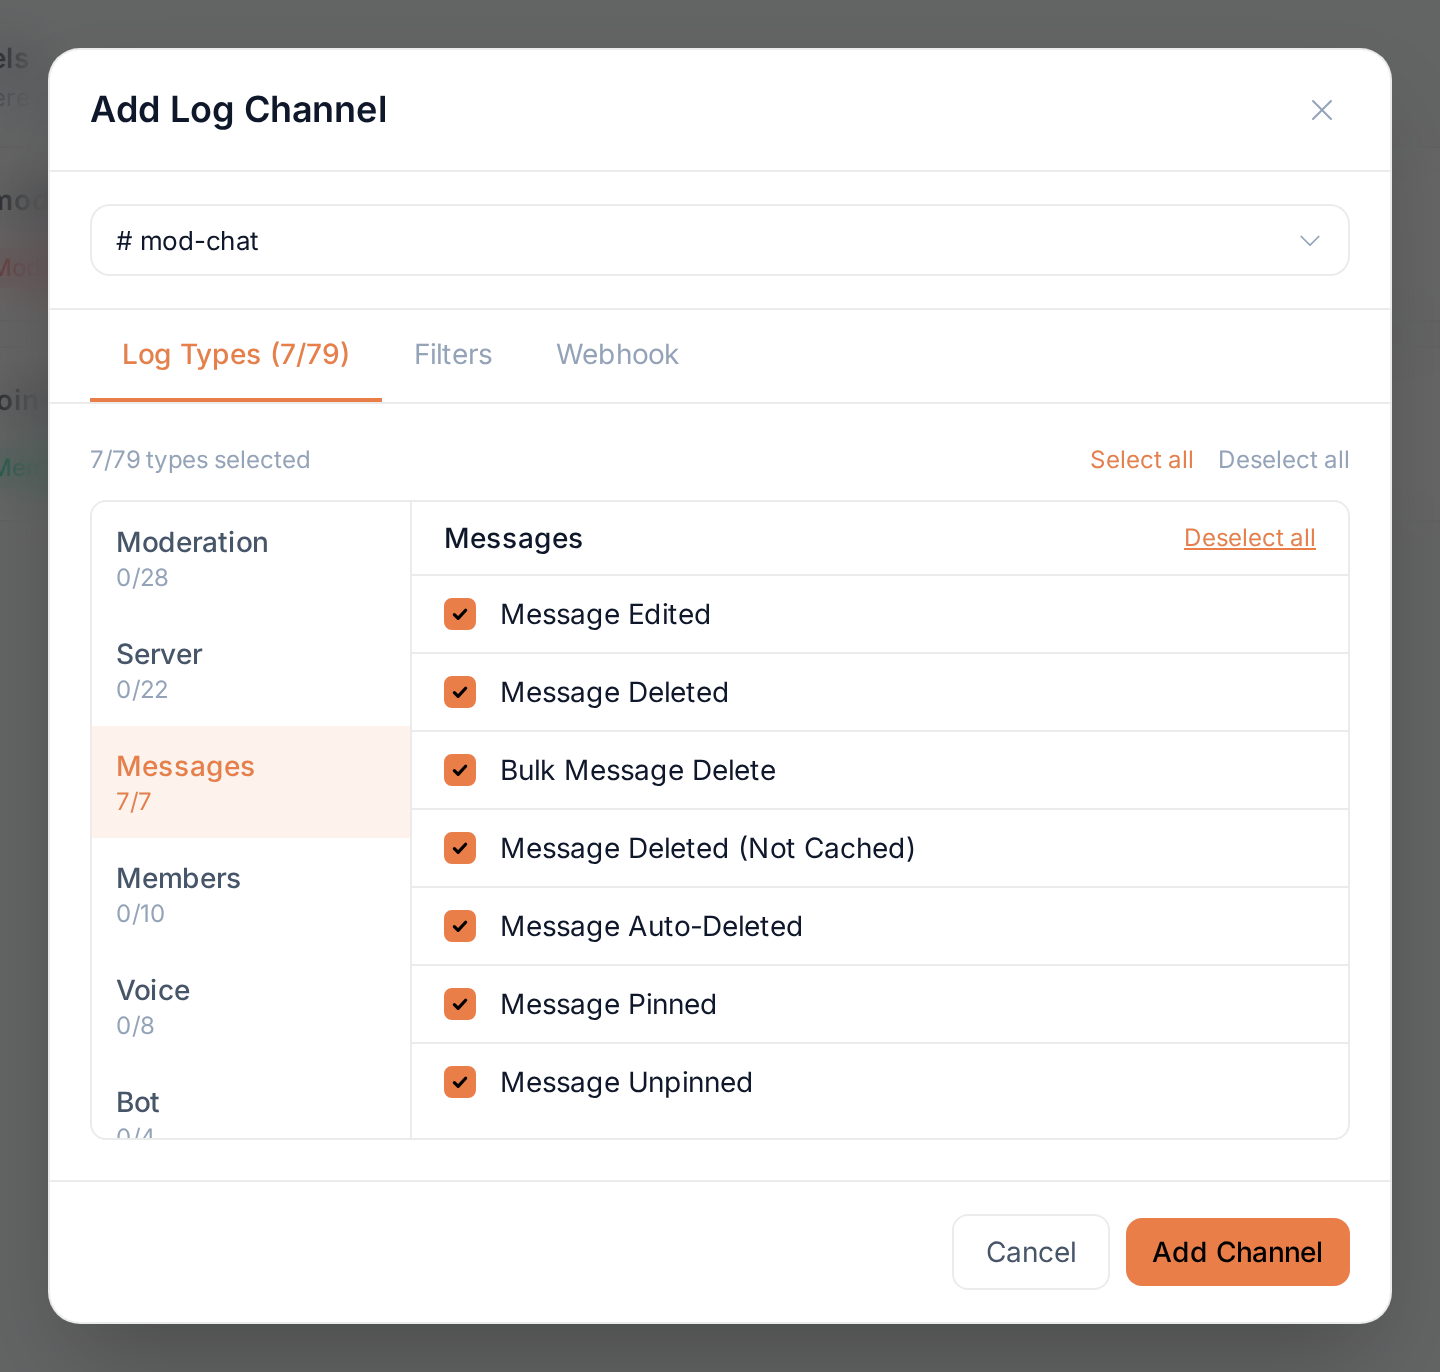Open the mod-chat channel dropdown
Screen dimensions: 1440x1372
point(720,240)
